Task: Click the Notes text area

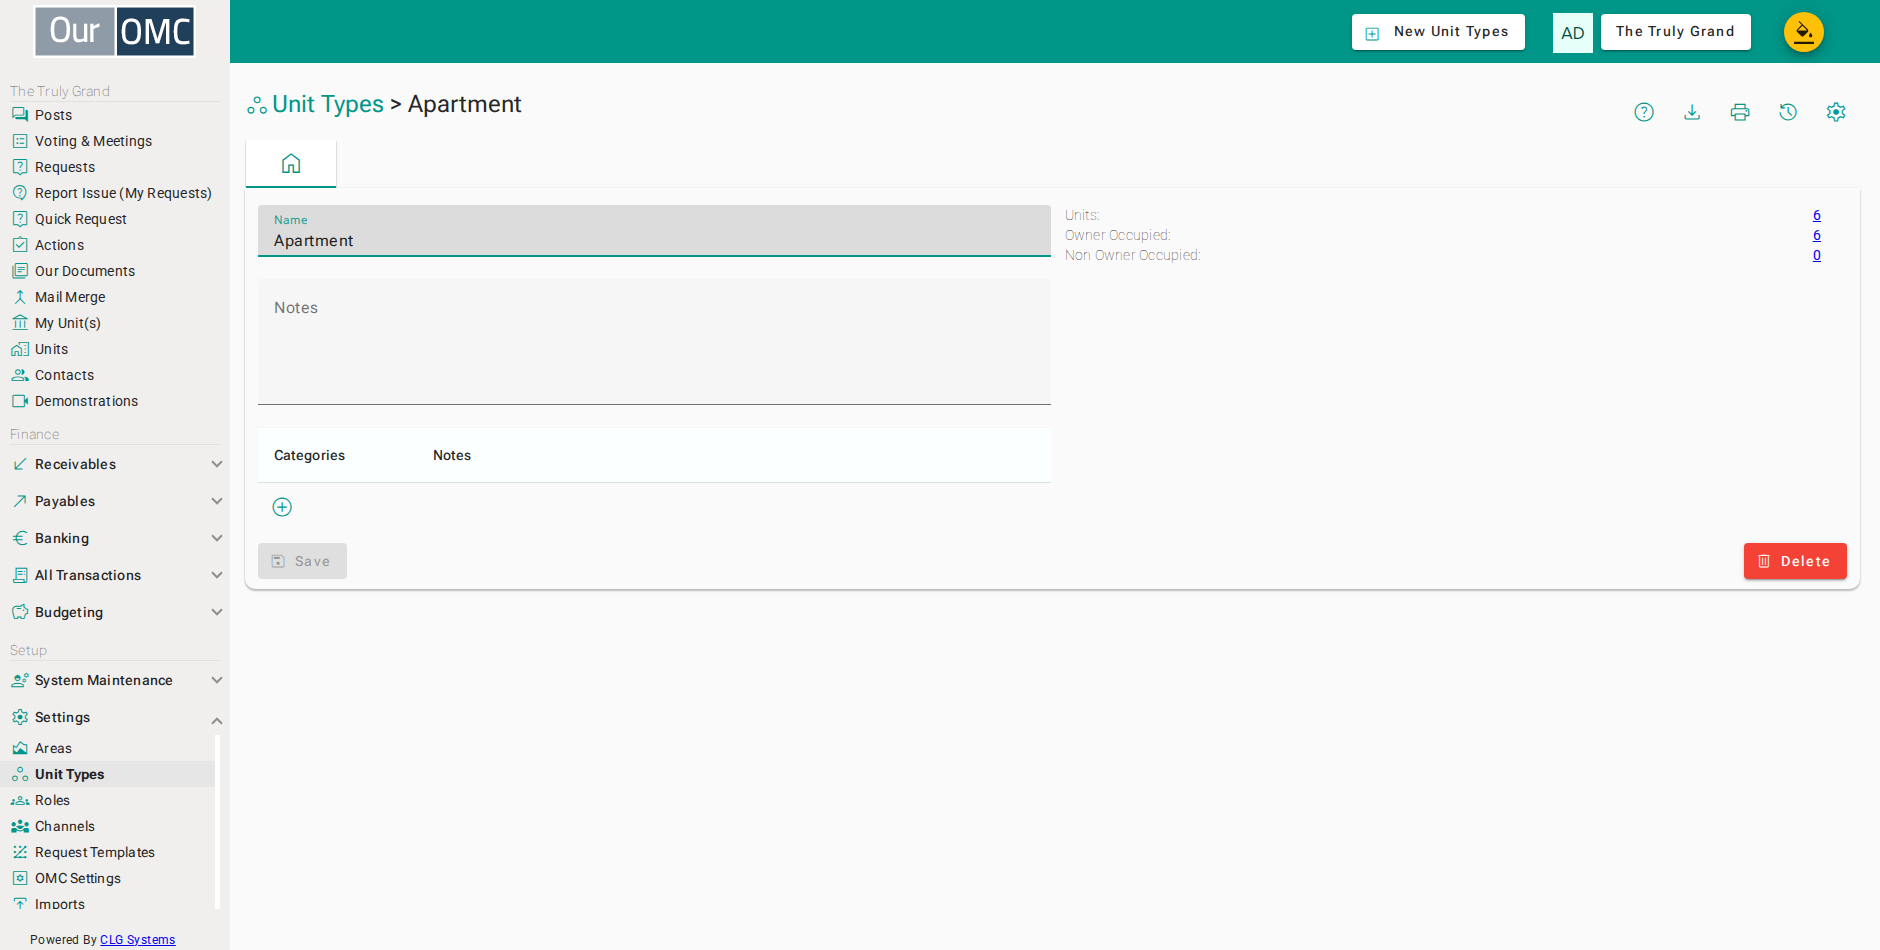Action: [654, 342]
